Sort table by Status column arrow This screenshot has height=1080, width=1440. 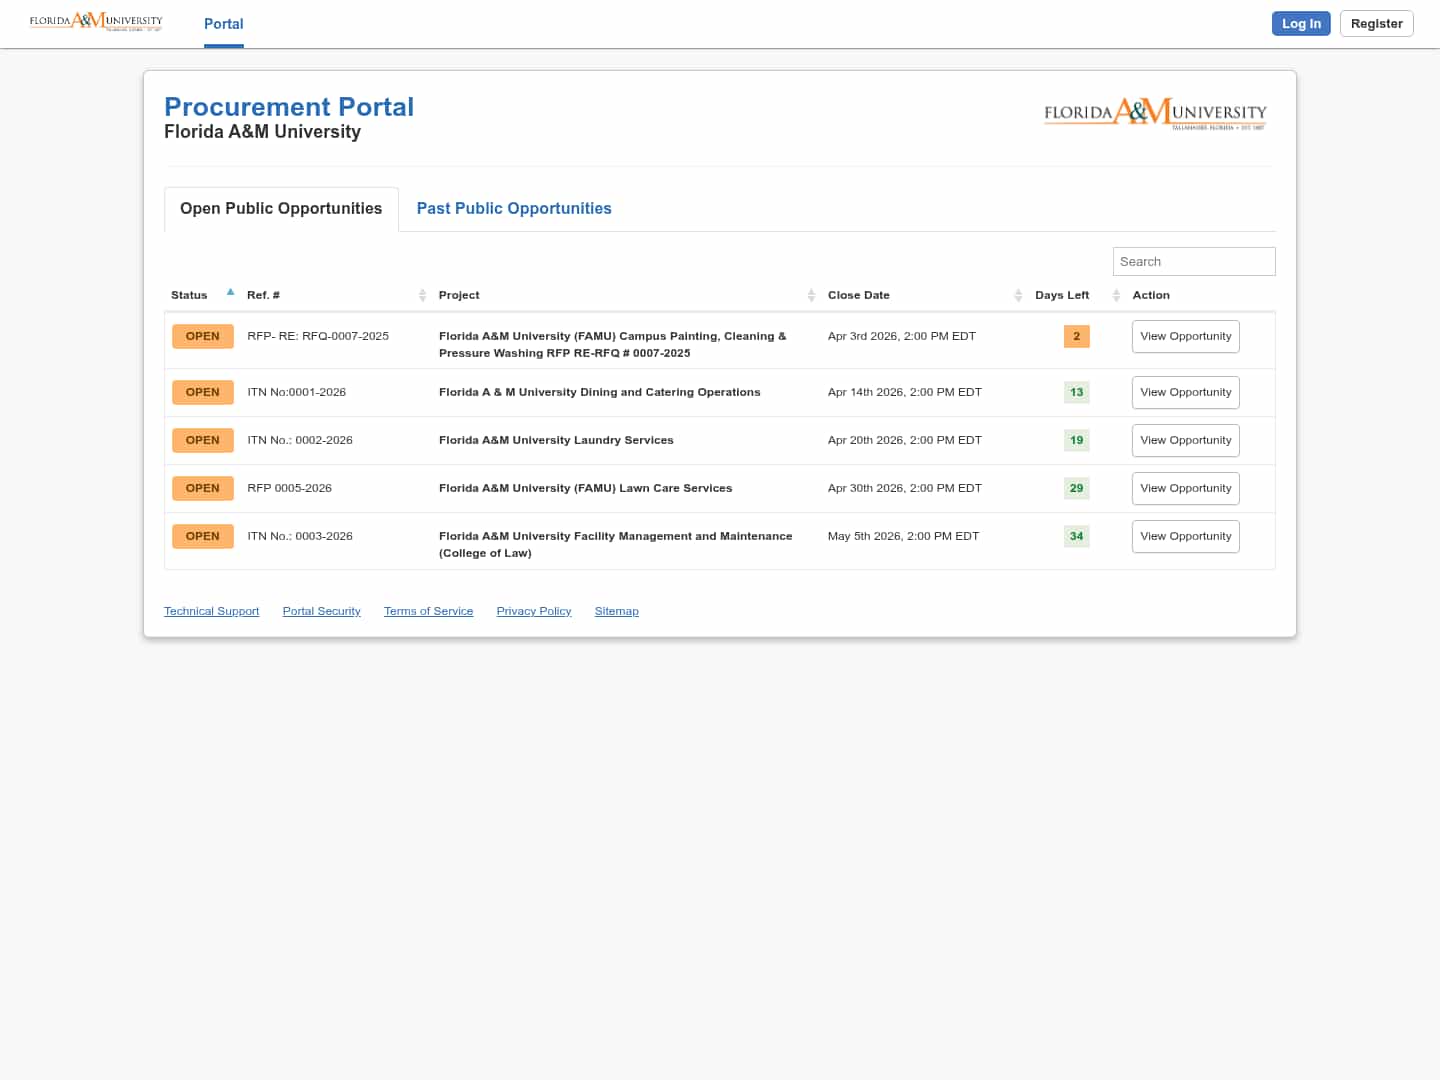(x=230, y=293)
